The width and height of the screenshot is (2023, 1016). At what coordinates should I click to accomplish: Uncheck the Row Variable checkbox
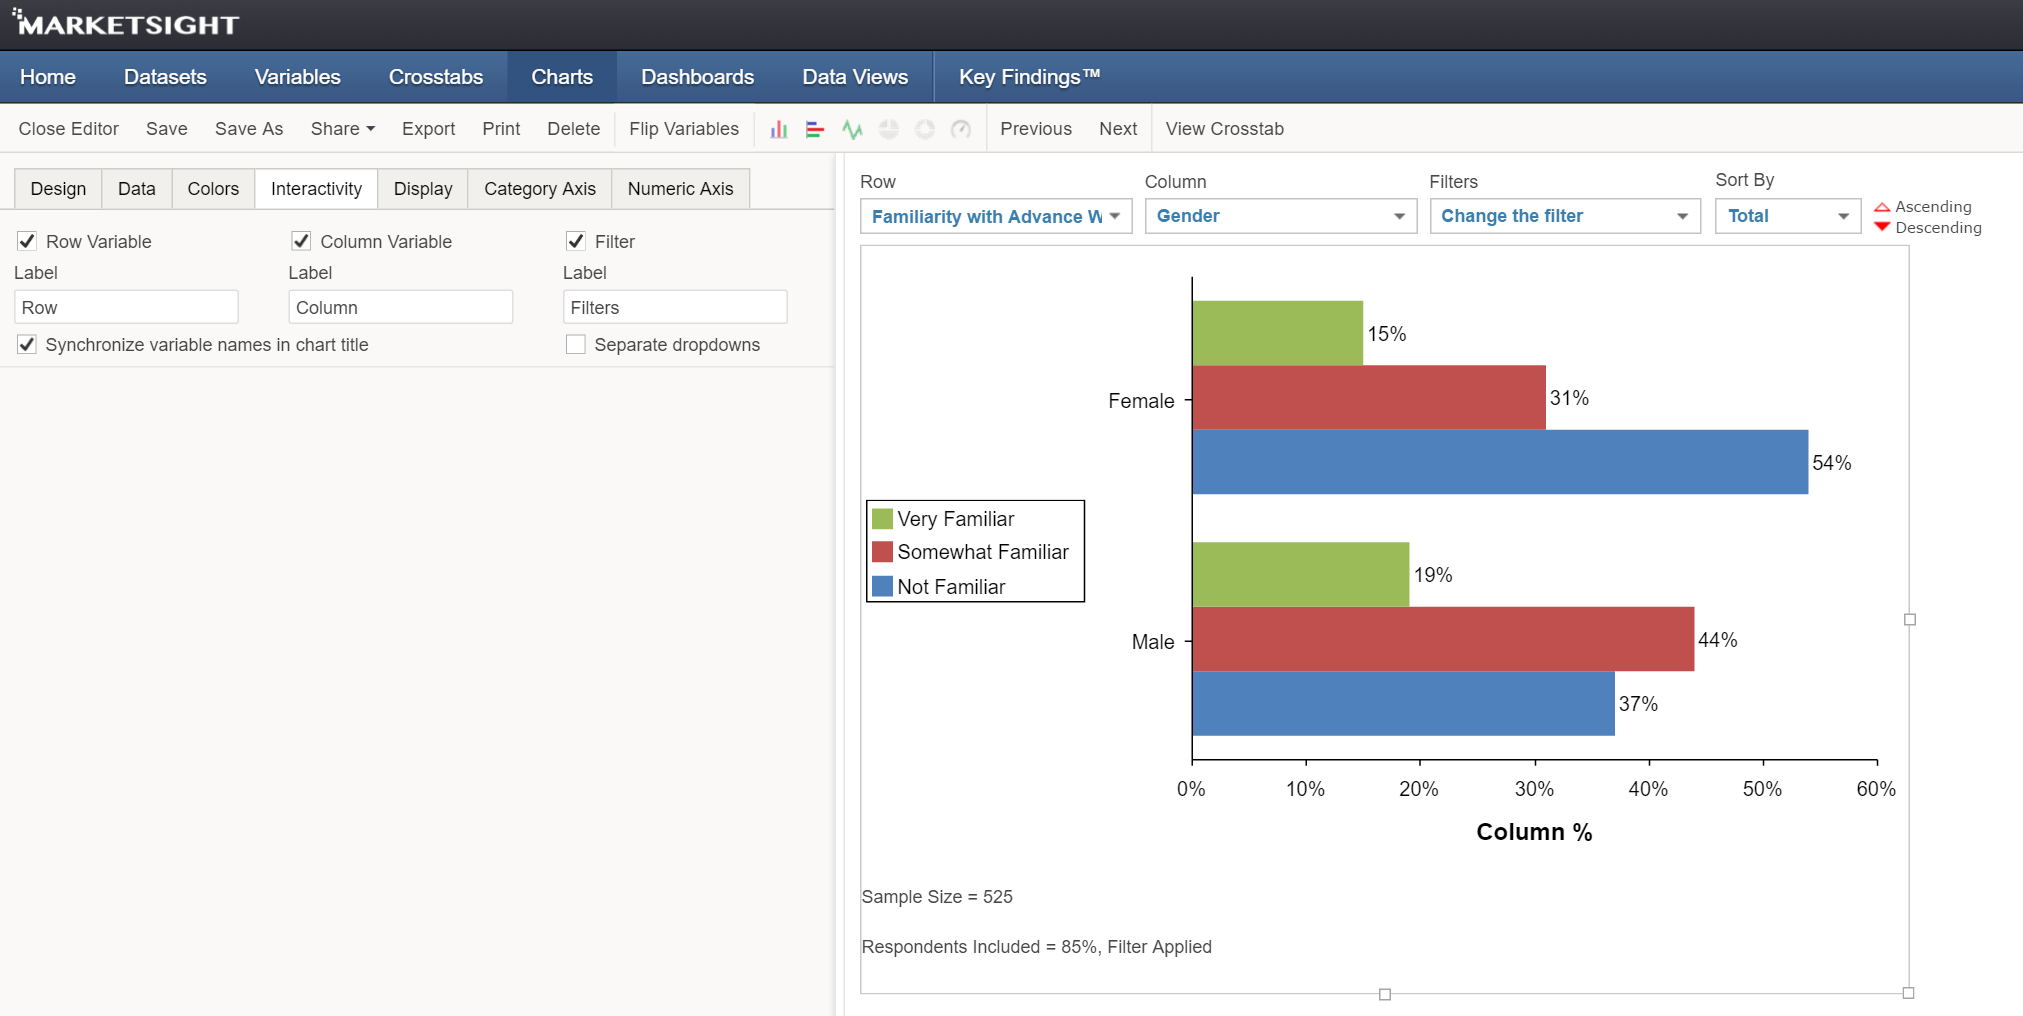pos(26,240)
